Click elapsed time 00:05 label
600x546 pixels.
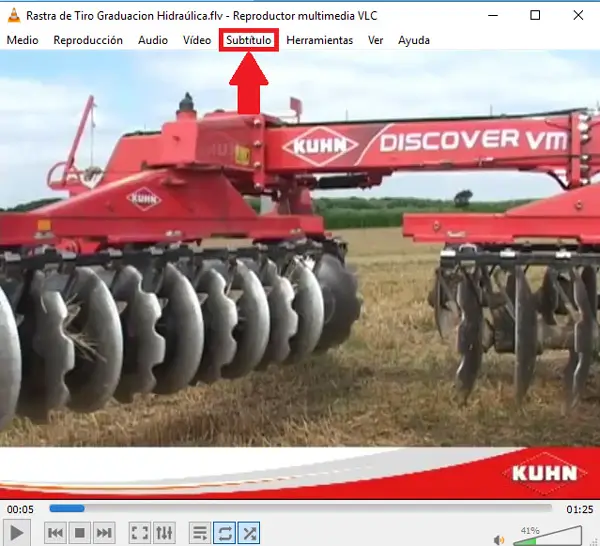20,509
